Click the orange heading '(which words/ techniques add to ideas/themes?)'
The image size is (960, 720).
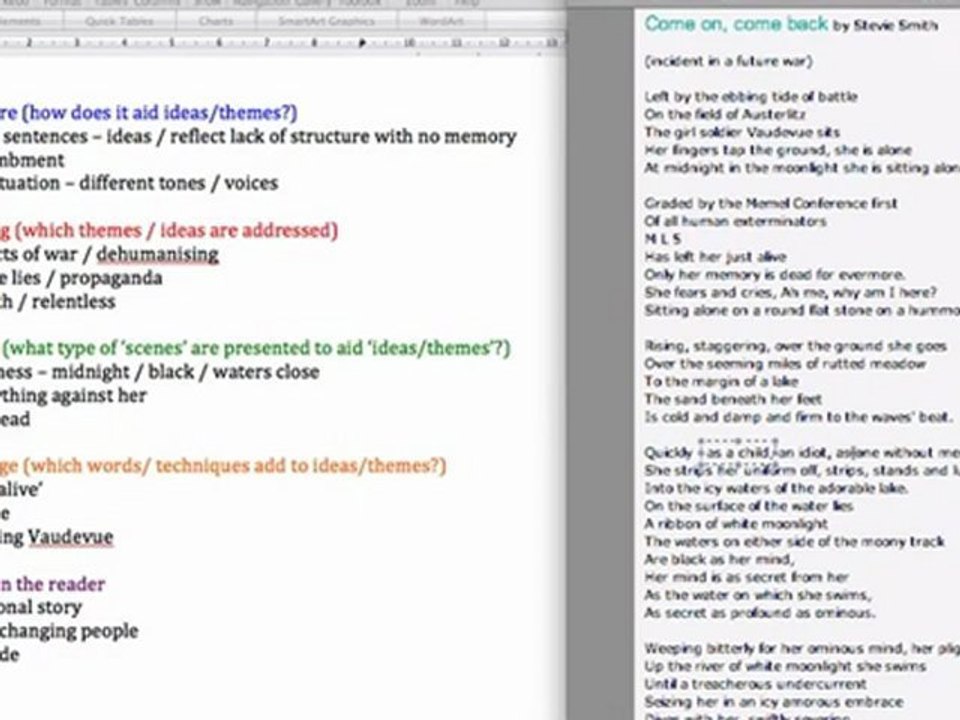pyautogui.click(x=234, y=466)
